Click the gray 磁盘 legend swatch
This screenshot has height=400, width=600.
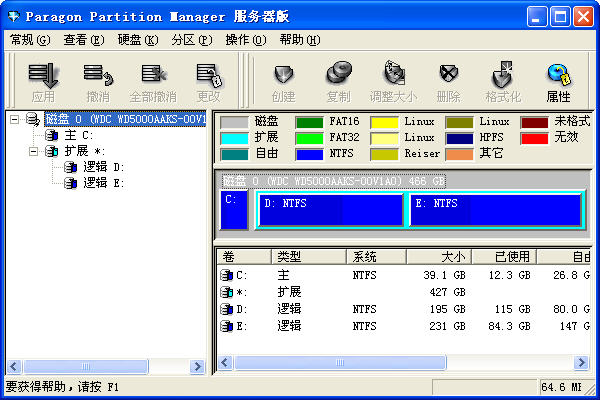[234, 122]
